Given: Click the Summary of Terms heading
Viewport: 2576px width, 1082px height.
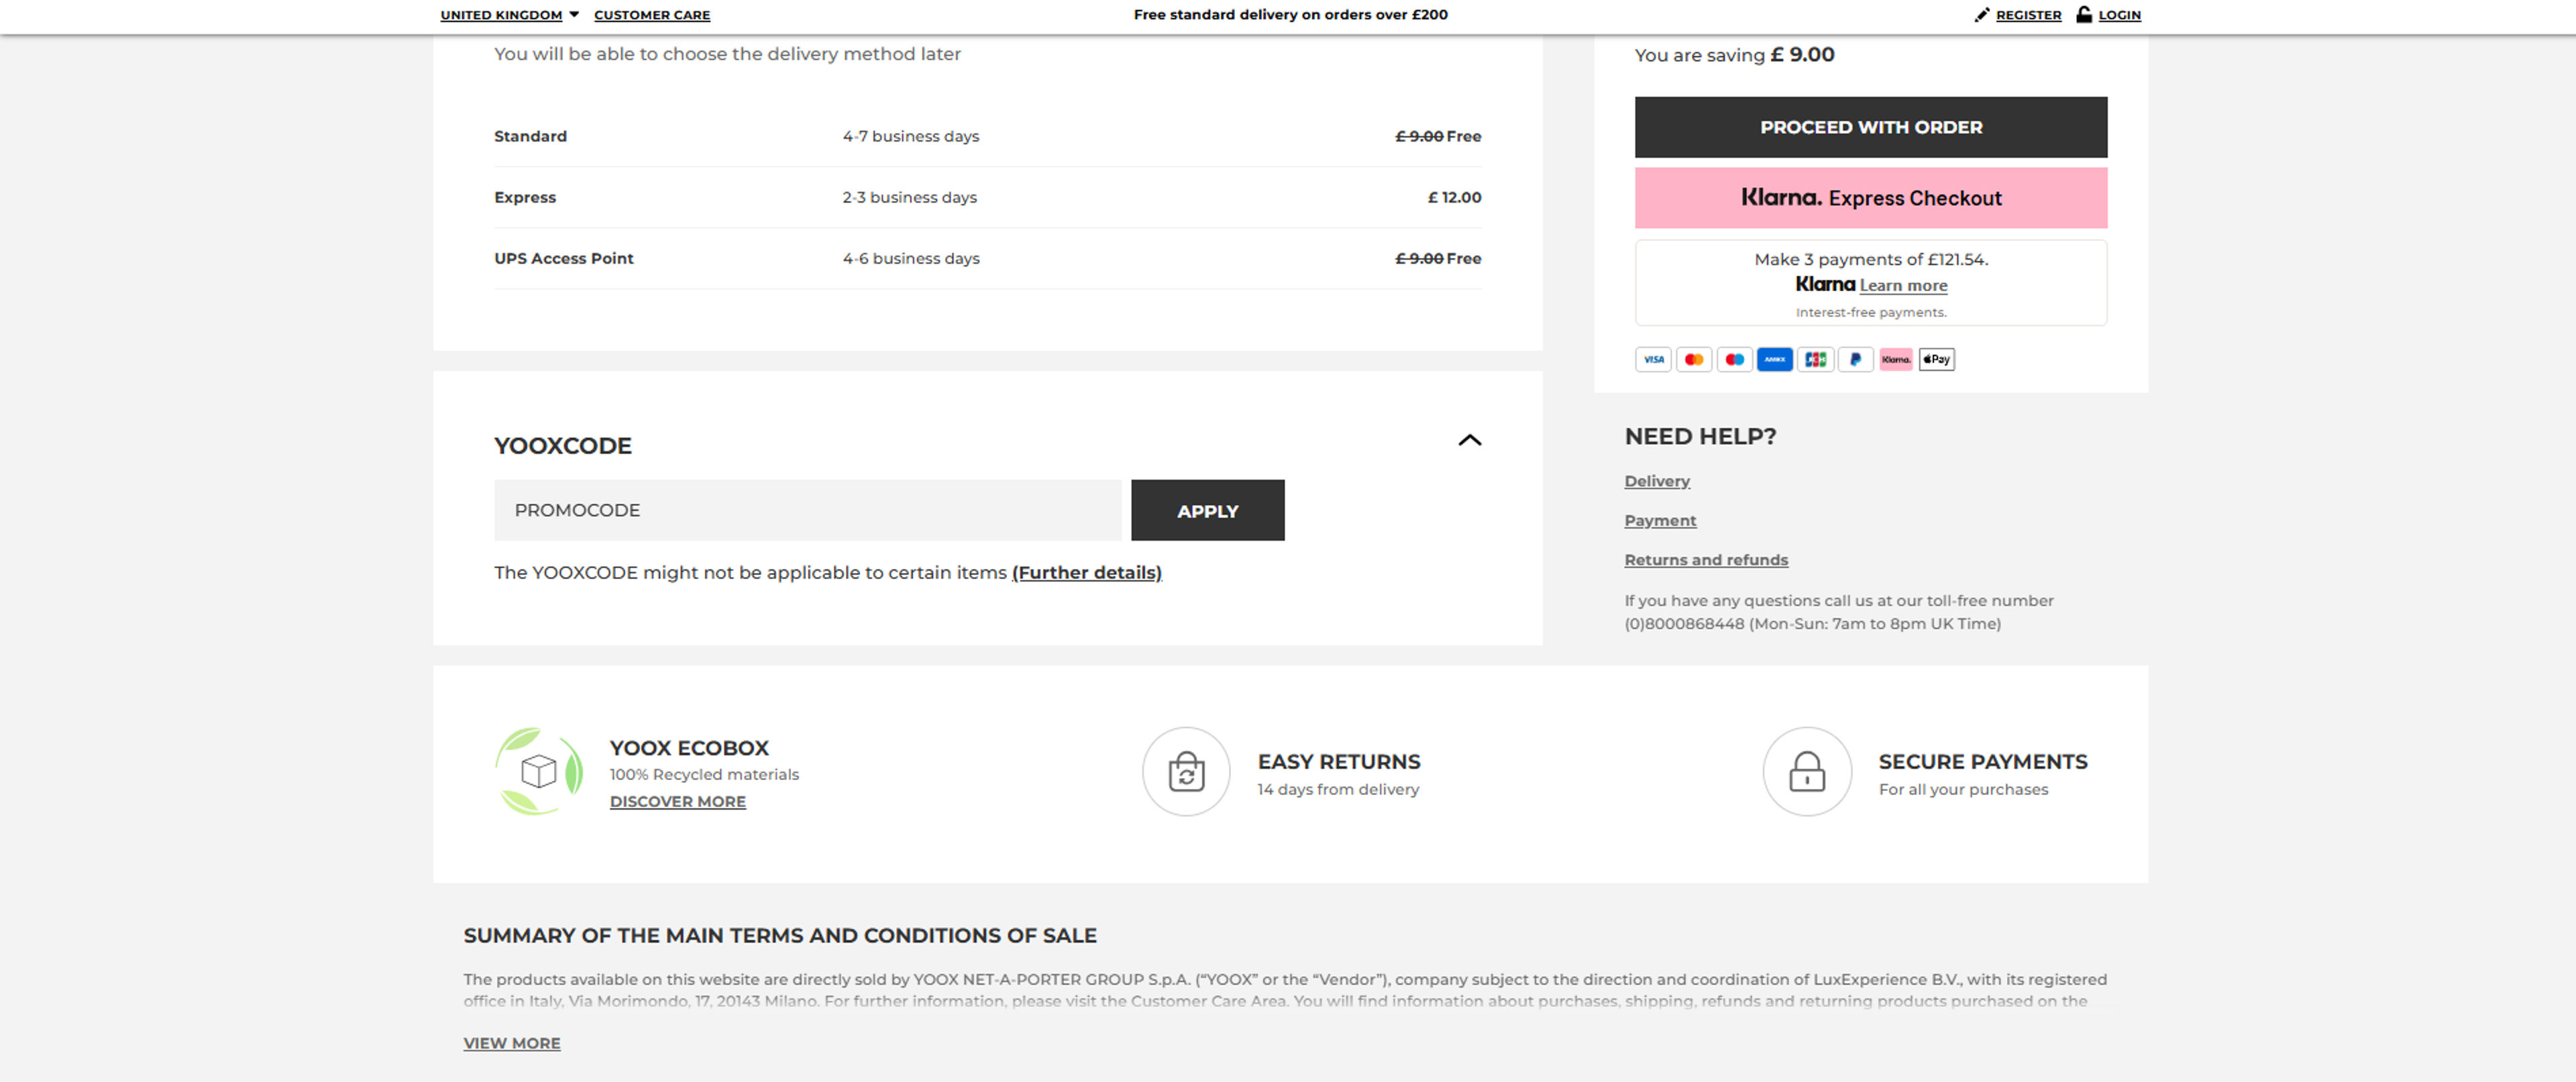Looking at the screenshot, I should pos(780,936).
